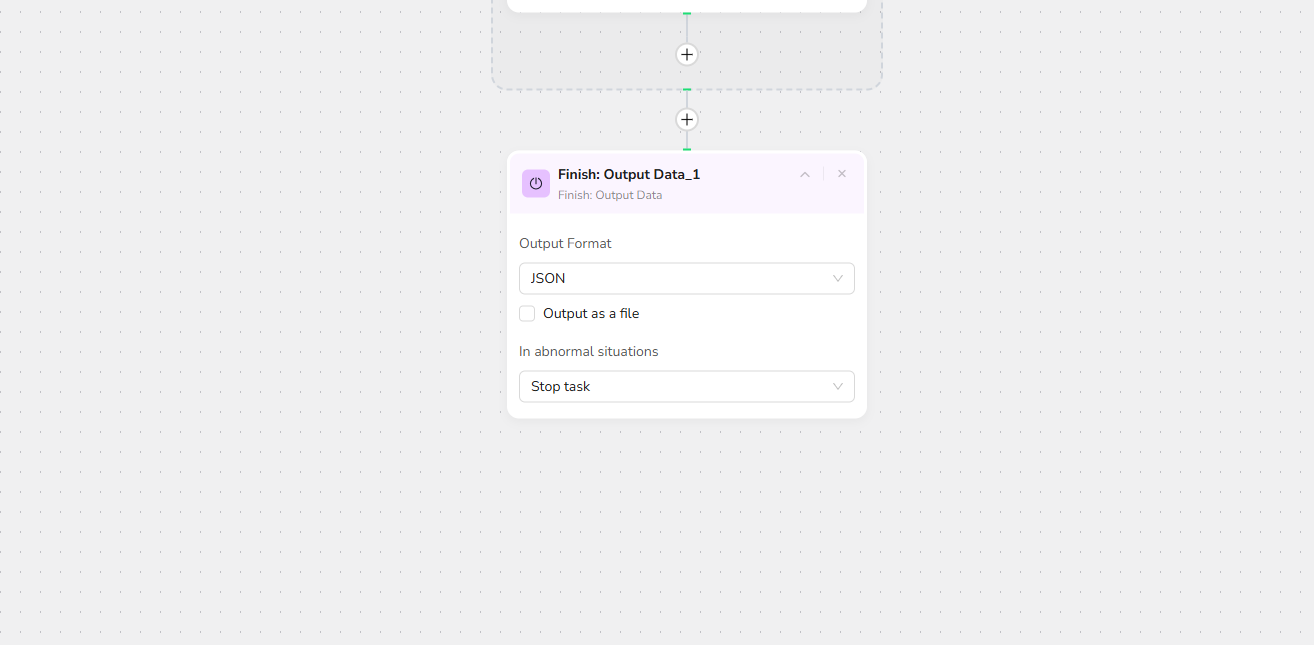
Task: Click empty dotted canvas left of Finish node
Action: pyautogui.click(x=250, y=300)
